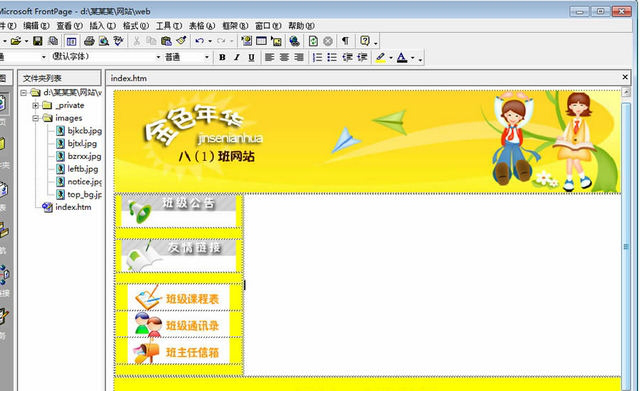Toggle show paragraph marks icon

click(345, 41)
